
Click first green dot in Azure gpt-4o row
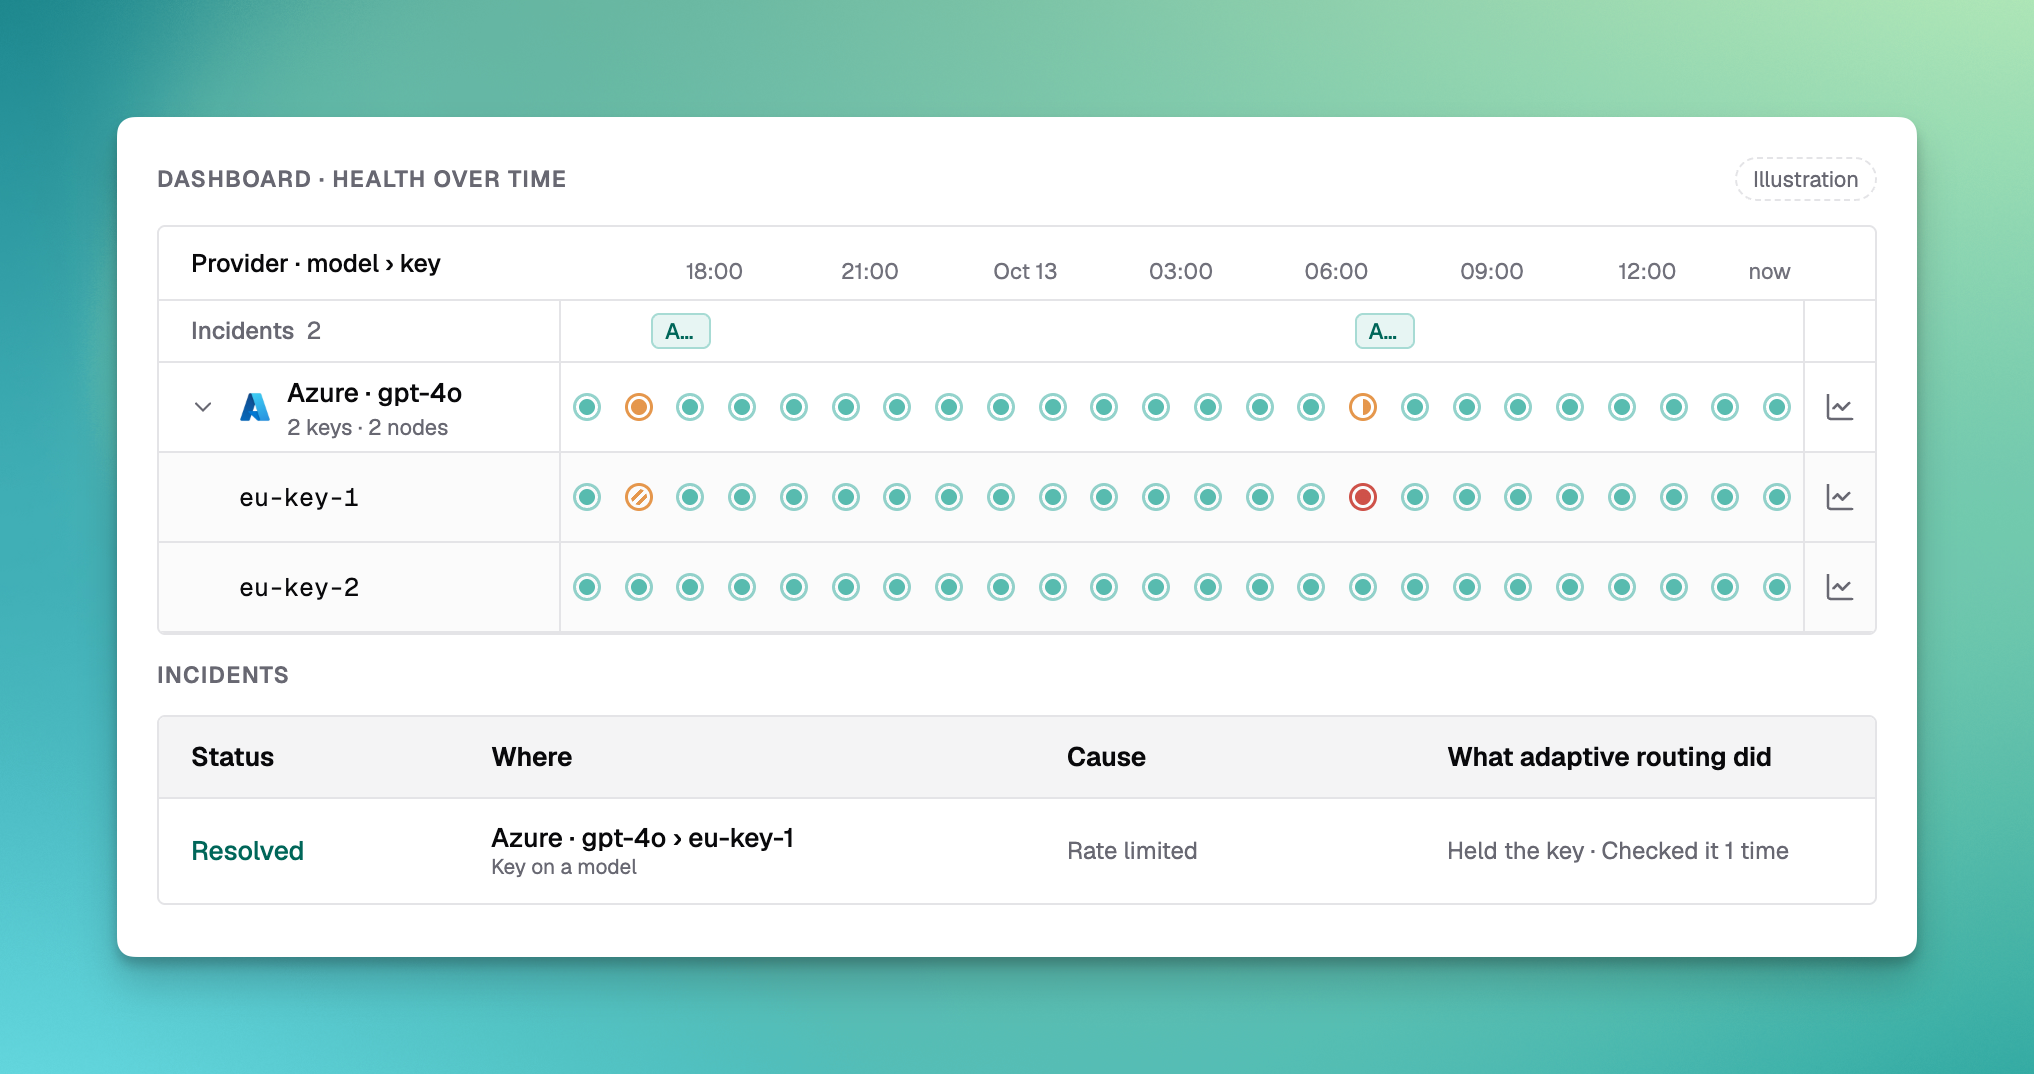(587, 407)
